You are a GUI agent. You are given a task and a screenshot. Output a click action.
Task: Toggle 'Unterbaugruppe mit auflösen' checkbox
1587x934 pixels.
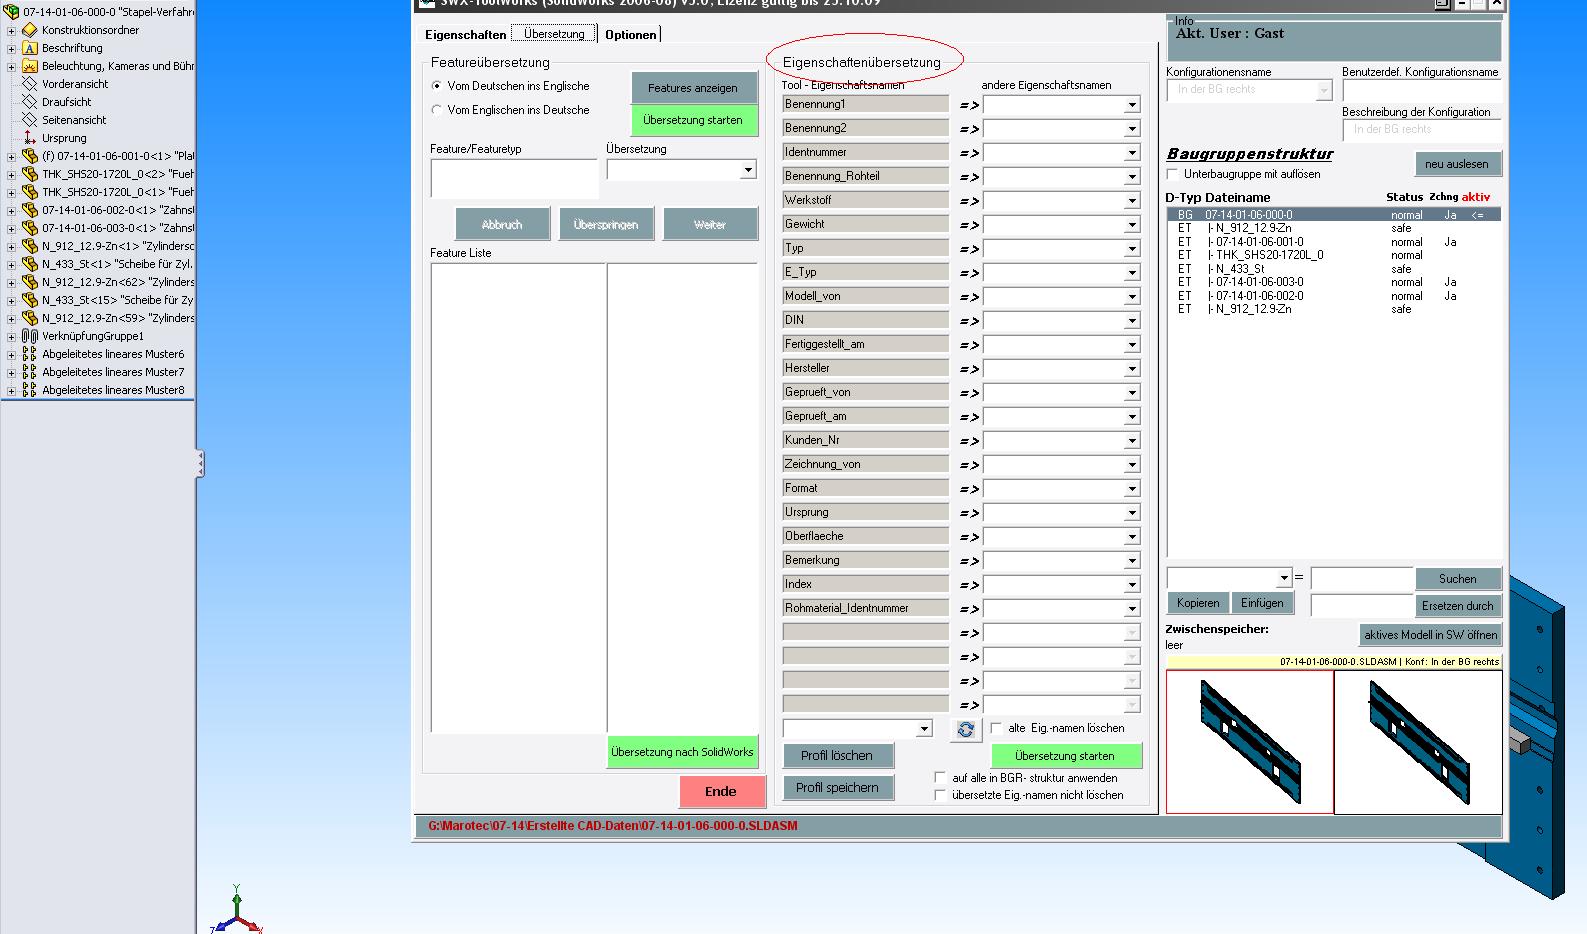[x=1173, y=174]
